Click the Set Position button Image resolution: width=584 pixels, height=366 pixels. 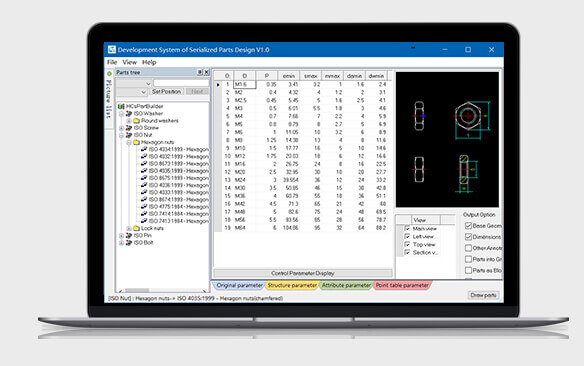pyautogui.click(x=166, y=92)
